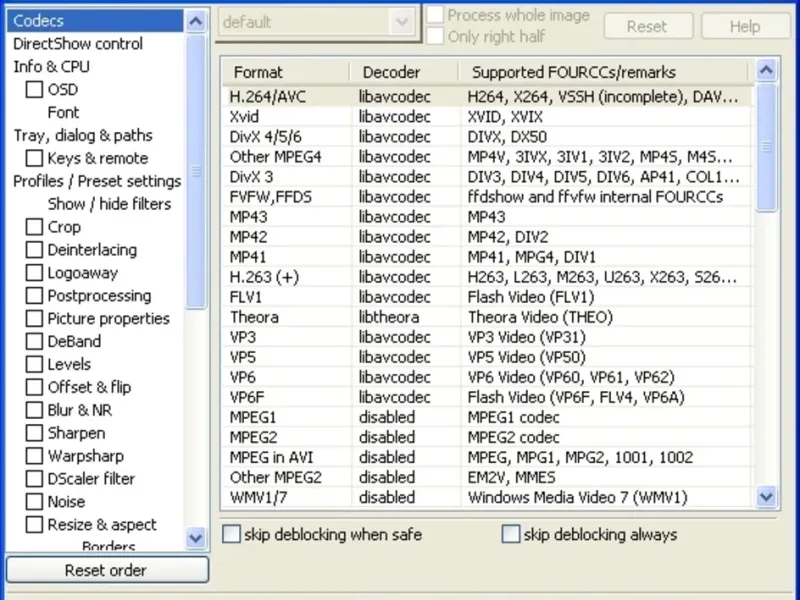Click codec list scroll-up arrow

[x=766, y=70]
